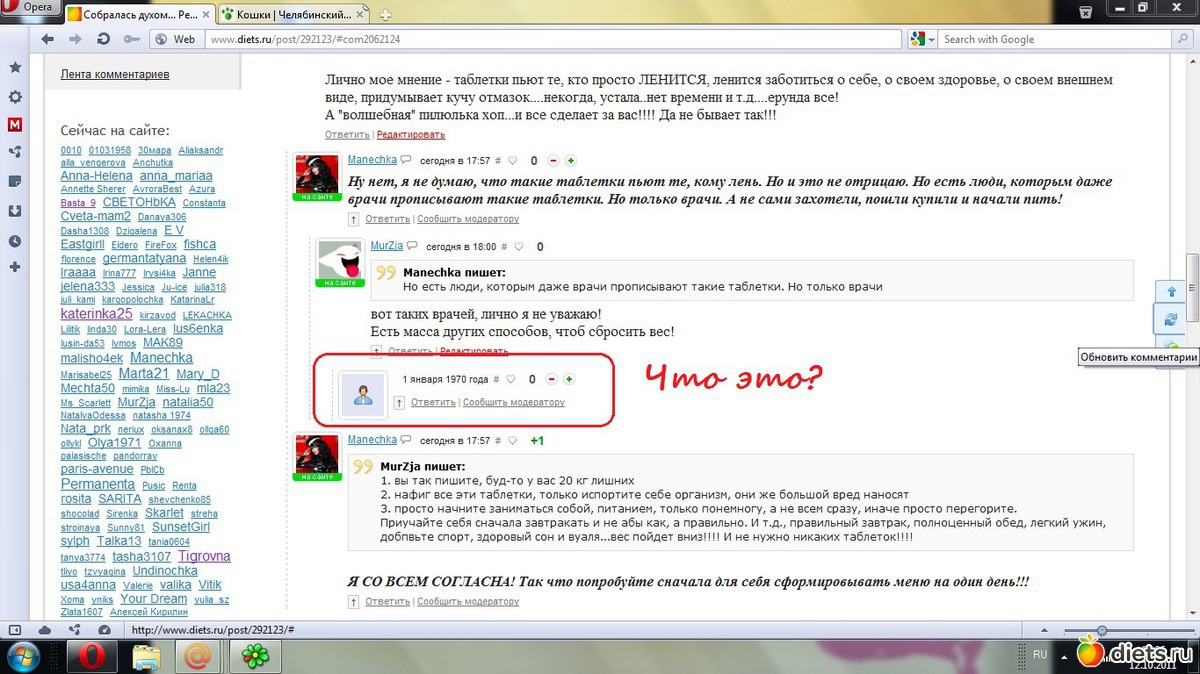Click the scroll-up arrow widget on right edge
1200x674 pixels.
[1171, 291]
